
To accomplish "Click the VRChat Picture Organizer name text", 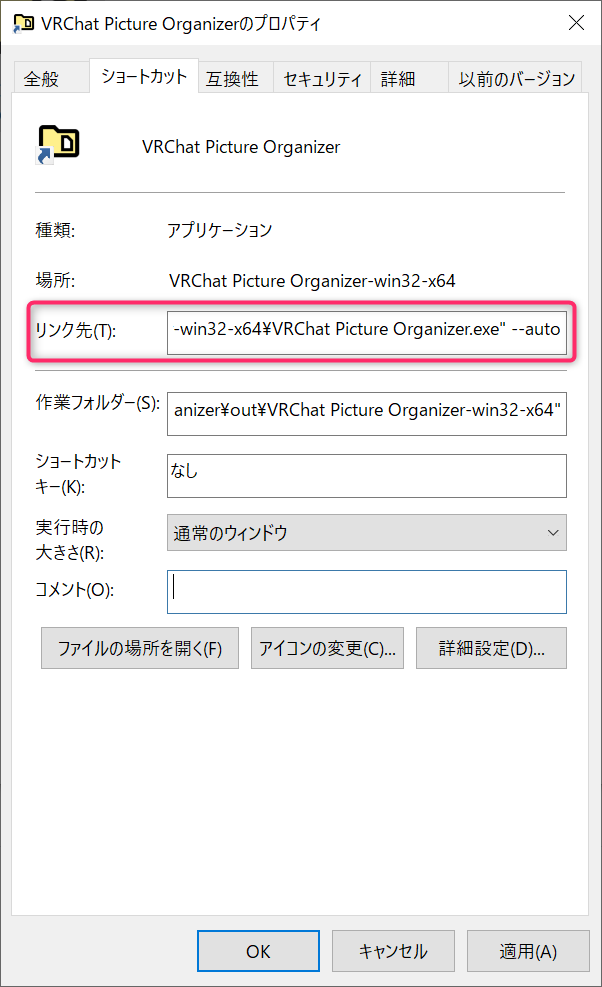I will [241, 147].
